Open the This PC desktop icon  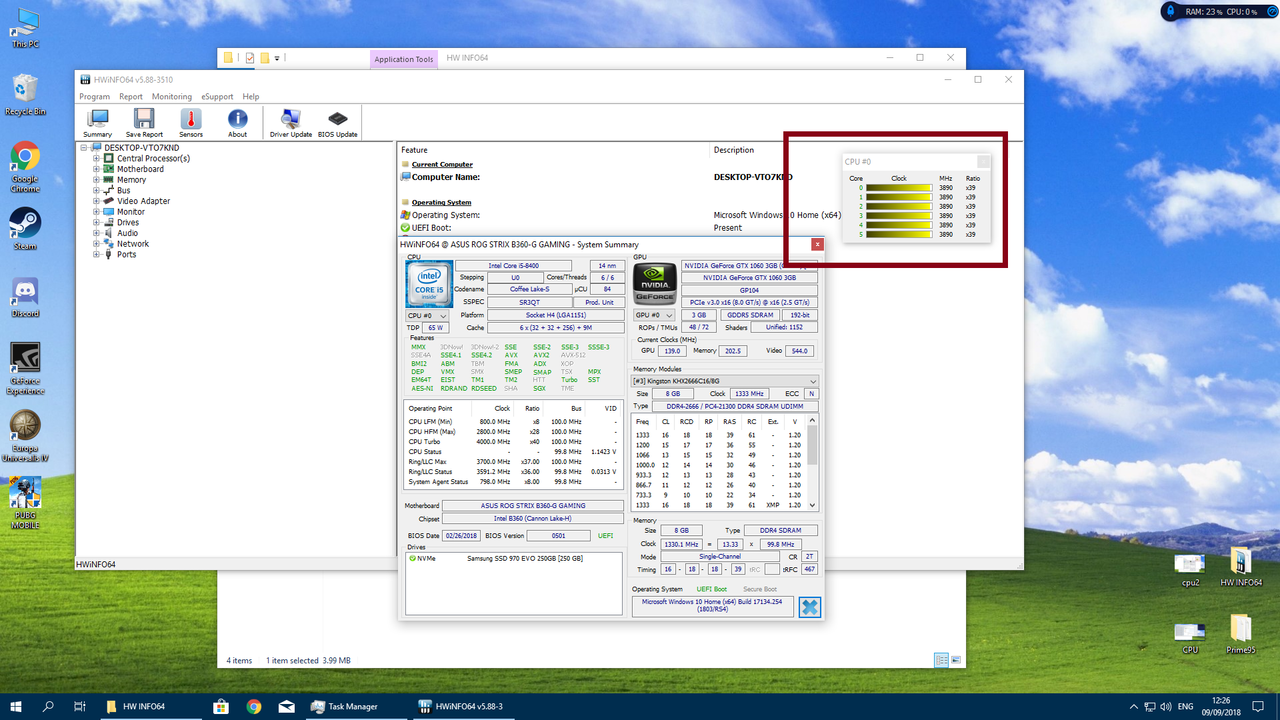click(25, 29)
